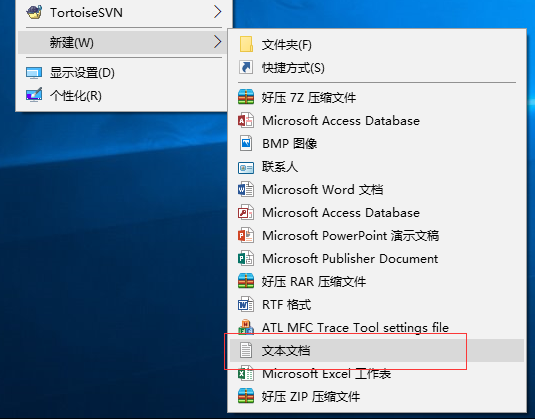Choose Microsoft Excel 工作表
The width and height of the screenshot is (535, 419).
click(x=377, y=374)
